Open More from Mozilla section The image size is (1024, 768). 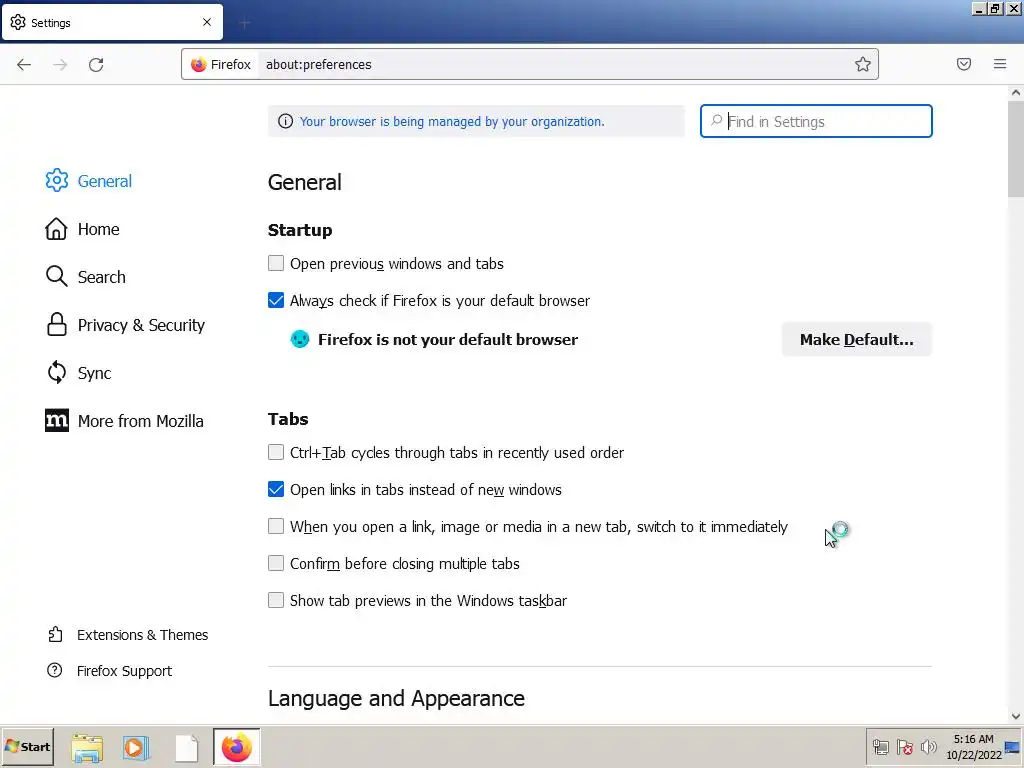click(125, 421)
